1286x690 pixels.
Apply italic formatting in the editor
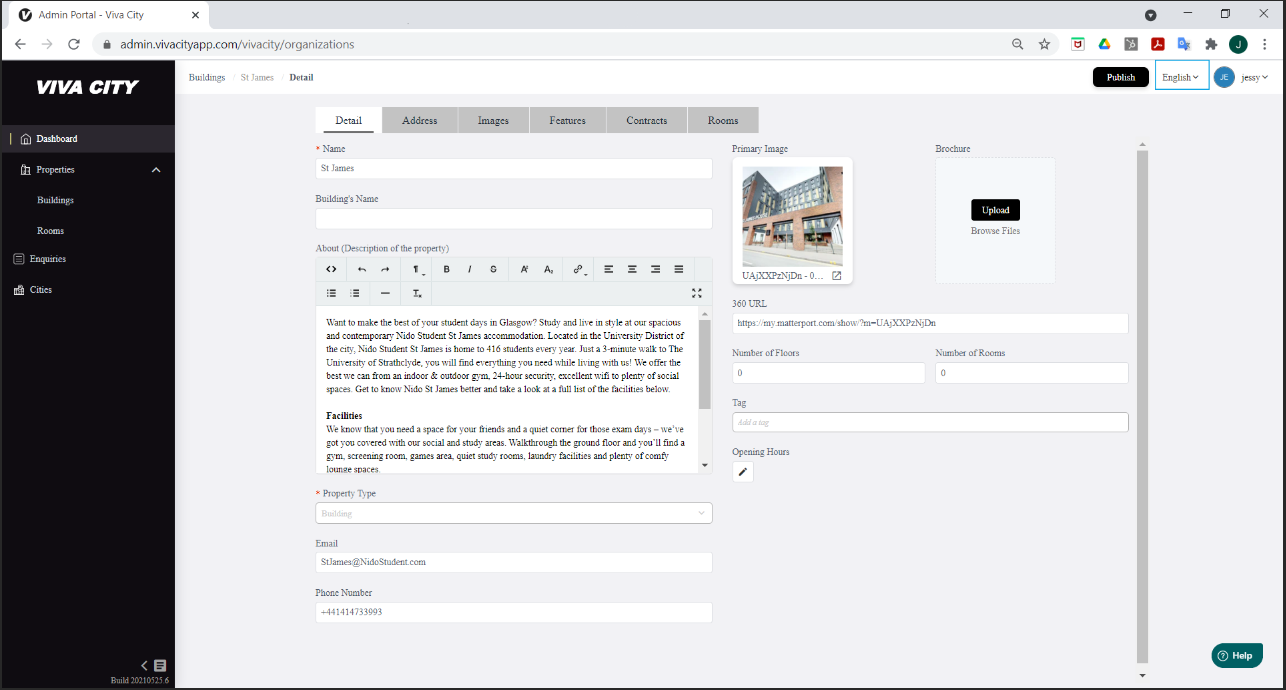point(469,269)
